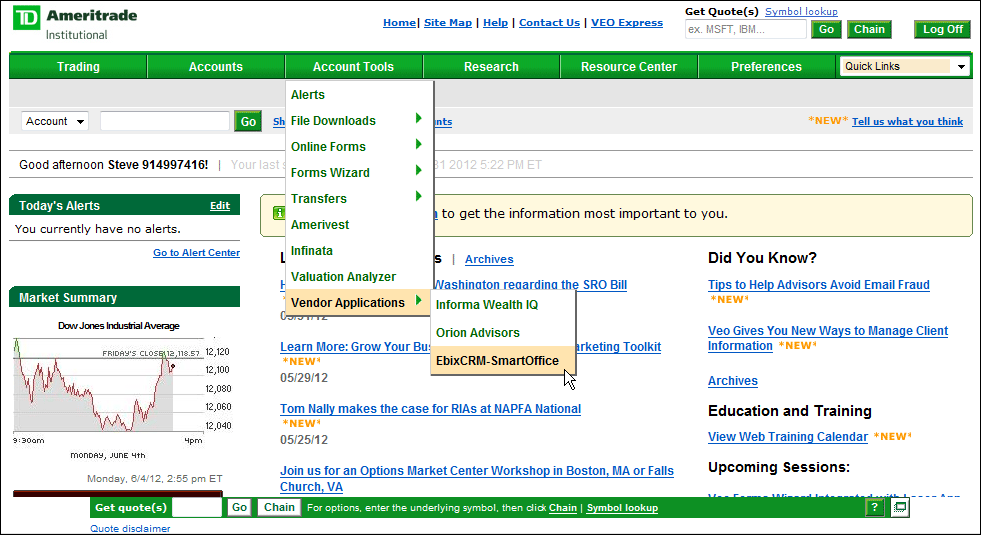Screen dimensions: 981x535
Task: Click the Site Map link
Action: 448,23
